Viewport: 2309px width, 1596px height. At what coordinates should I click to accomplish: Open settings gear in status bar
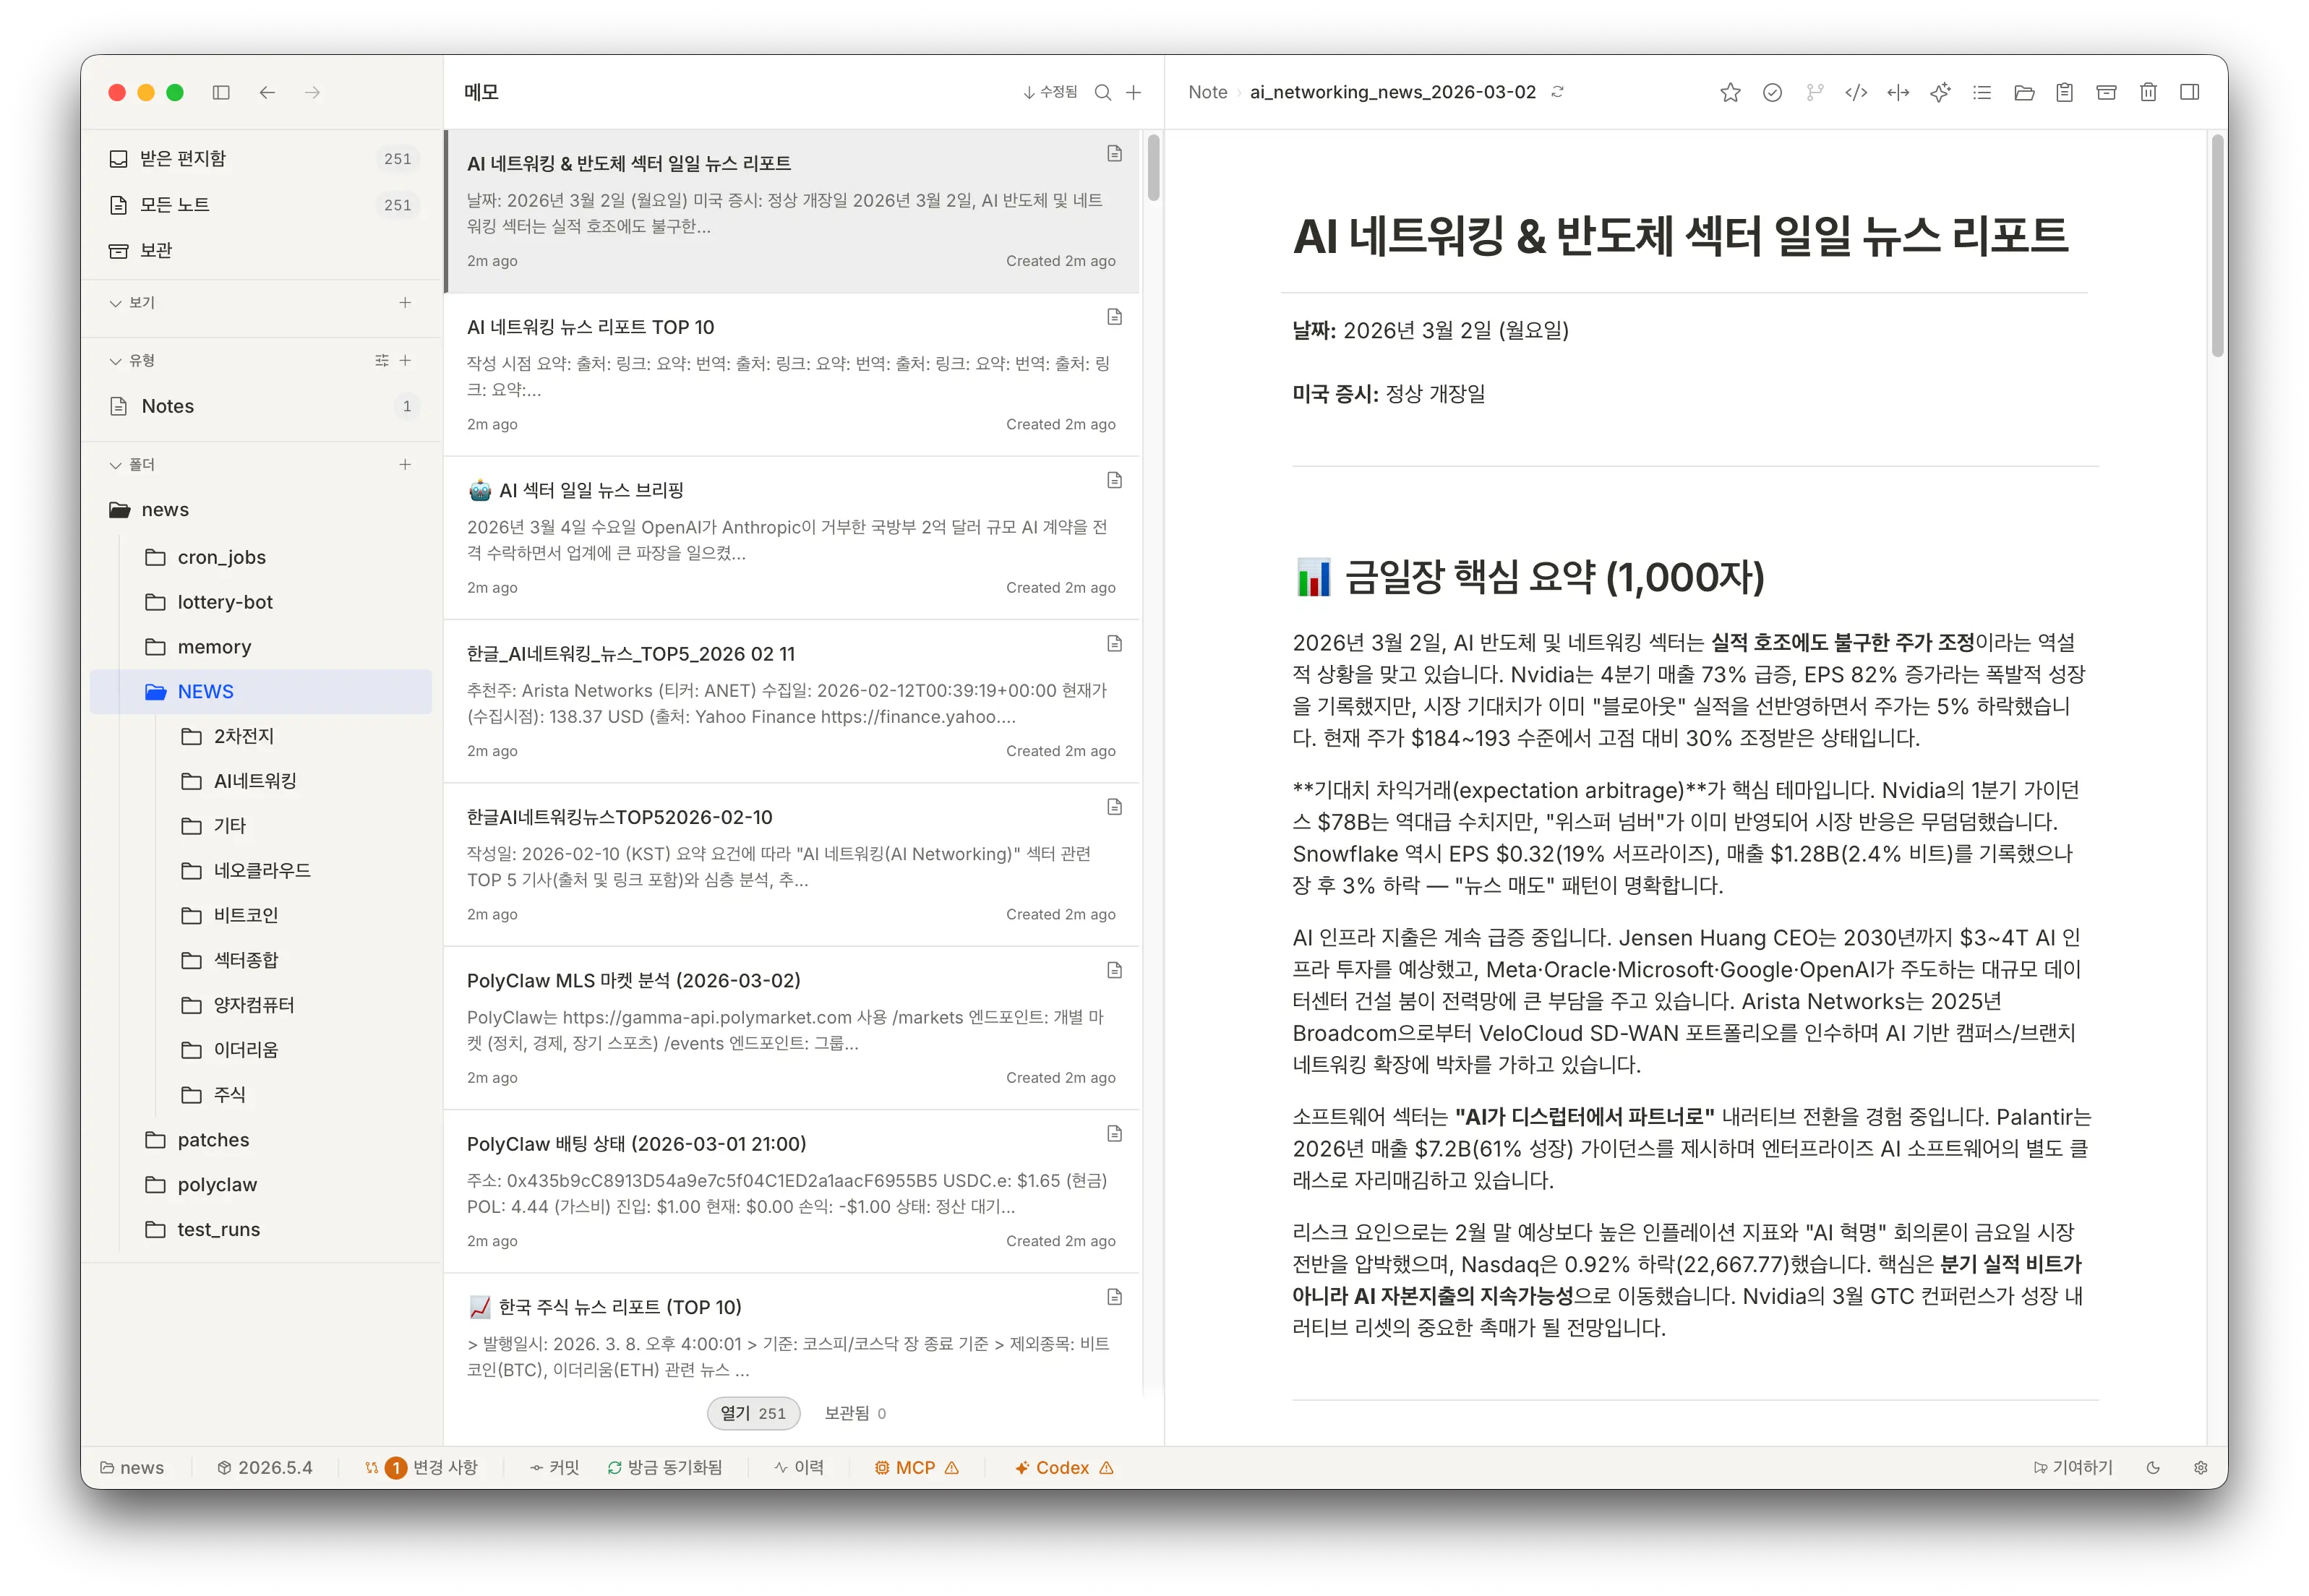[2201, 1469]
